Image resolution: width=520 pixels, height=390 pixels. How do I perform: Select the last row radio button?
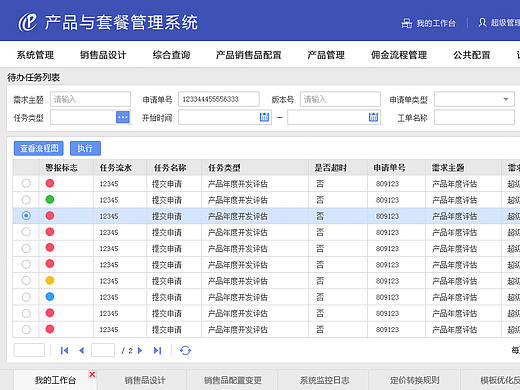tap(26, 330)
